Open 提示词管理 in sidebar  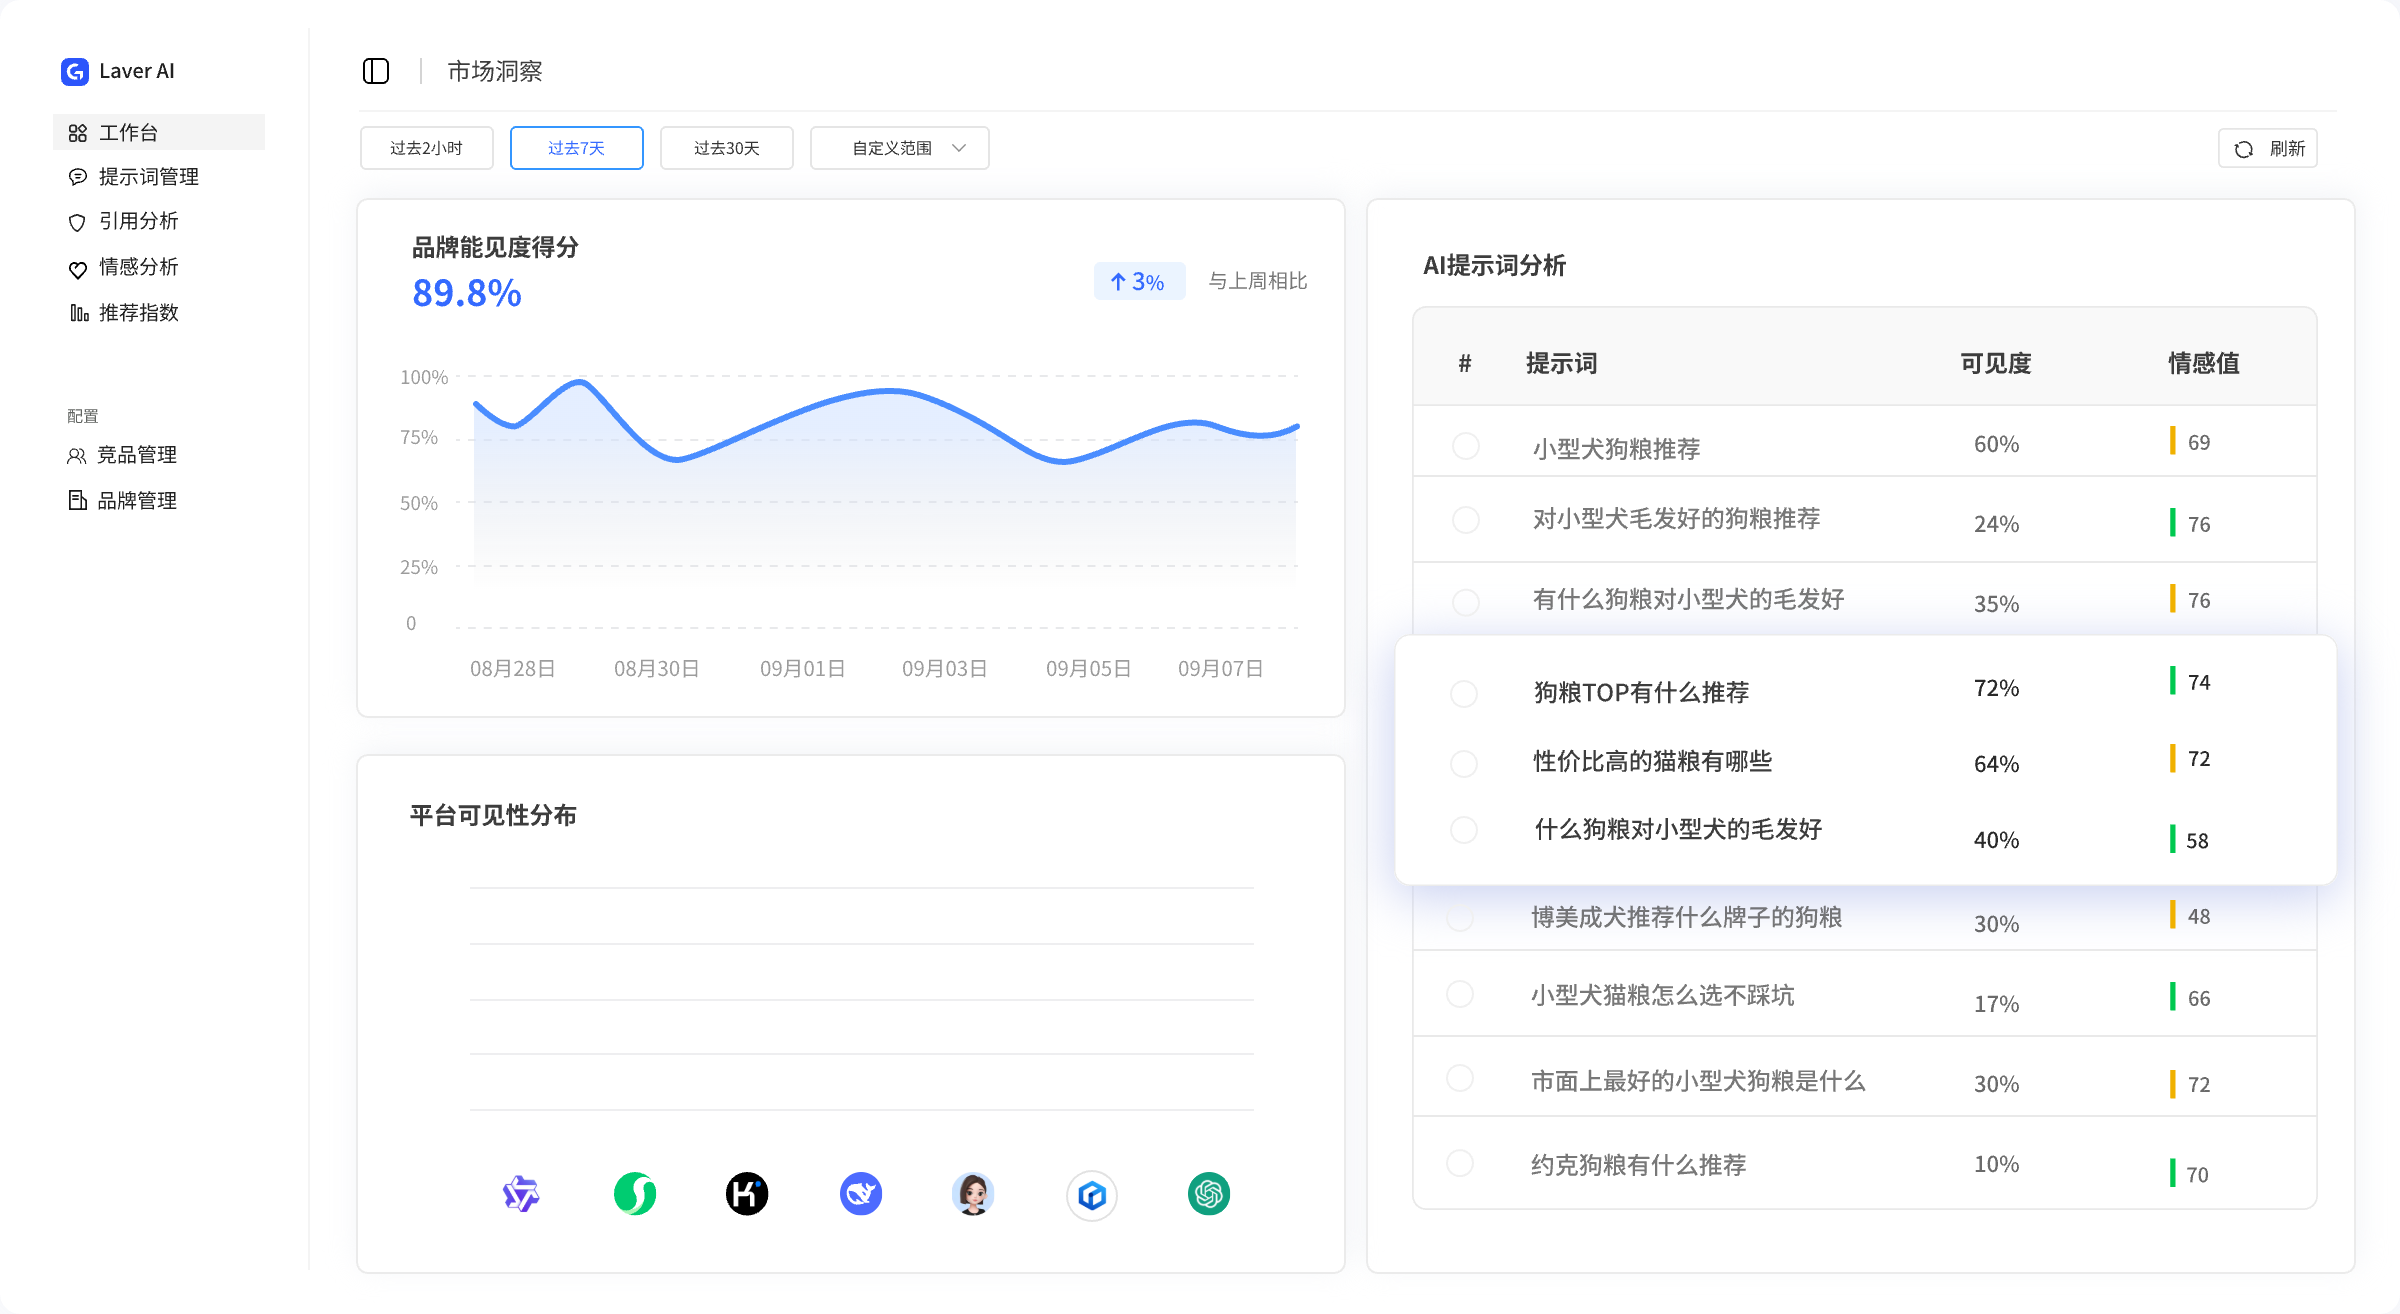[x=148, y=177]
